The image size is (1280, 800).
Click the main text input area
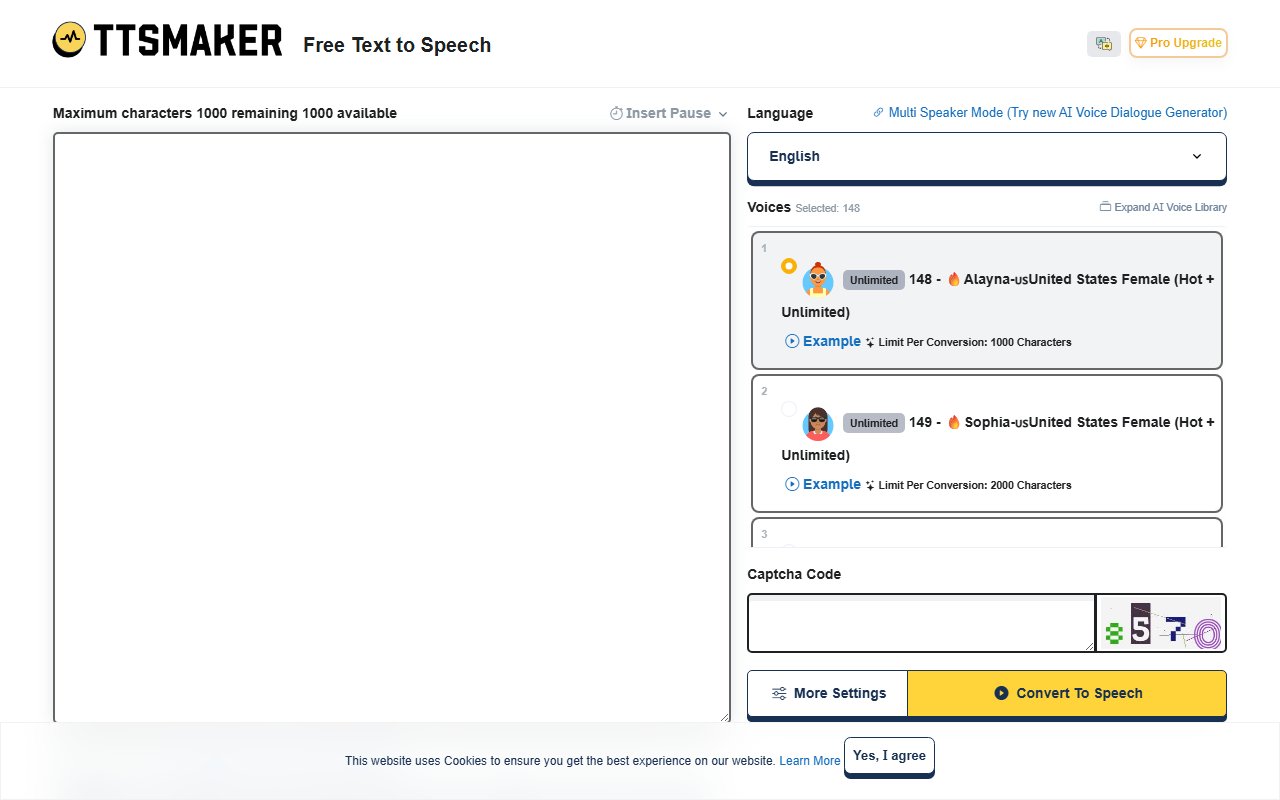(x=392, y=427)
